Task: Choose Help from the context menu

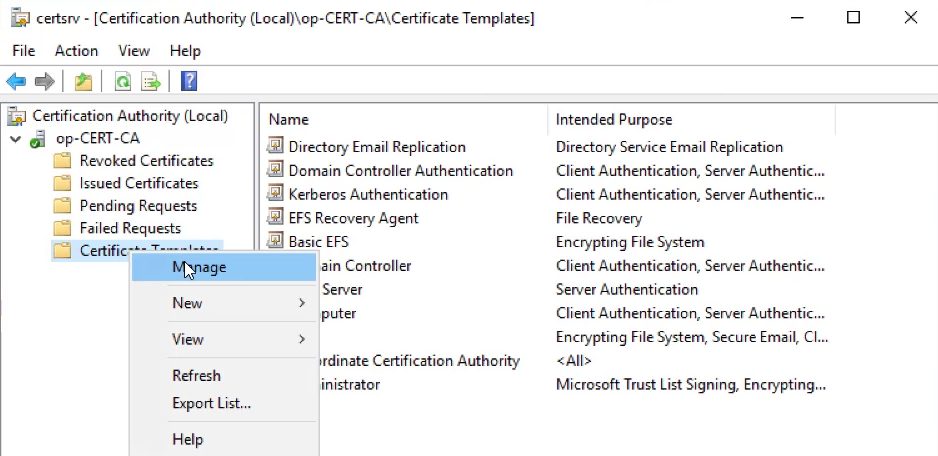Action: (224, 439)
